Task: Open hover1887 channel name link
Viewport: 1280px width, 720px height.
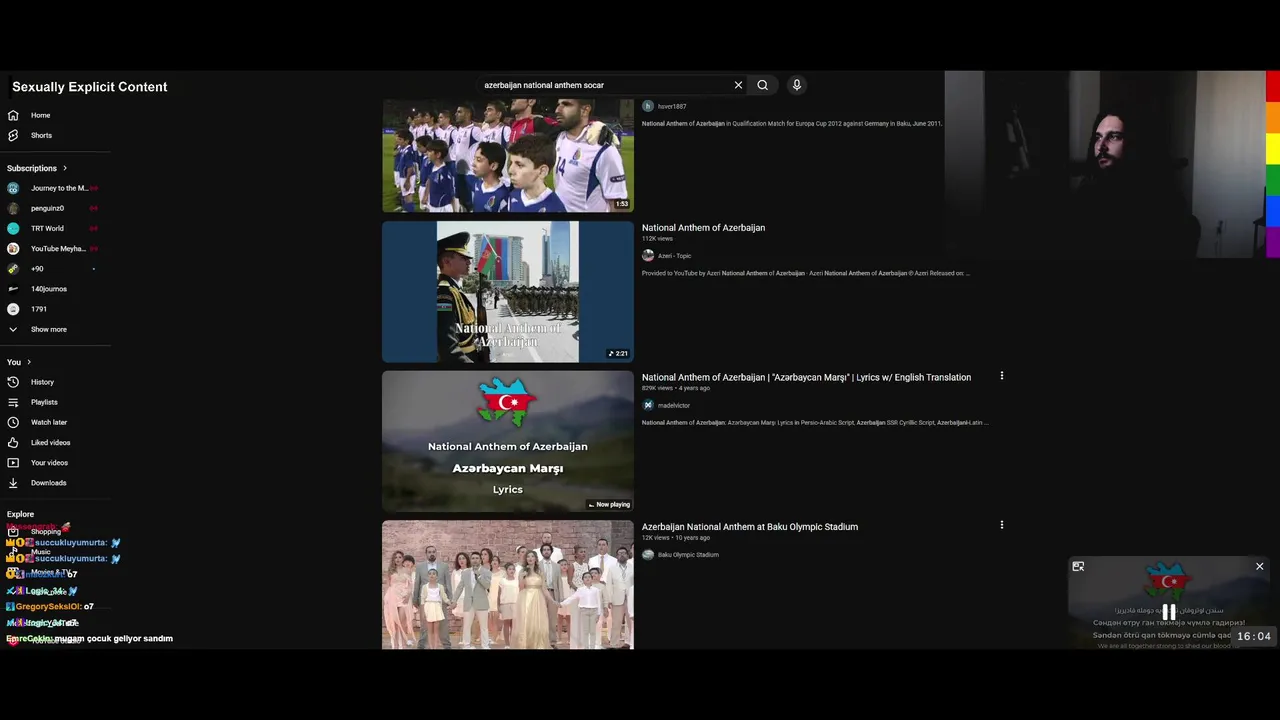Action: point(672,106)
